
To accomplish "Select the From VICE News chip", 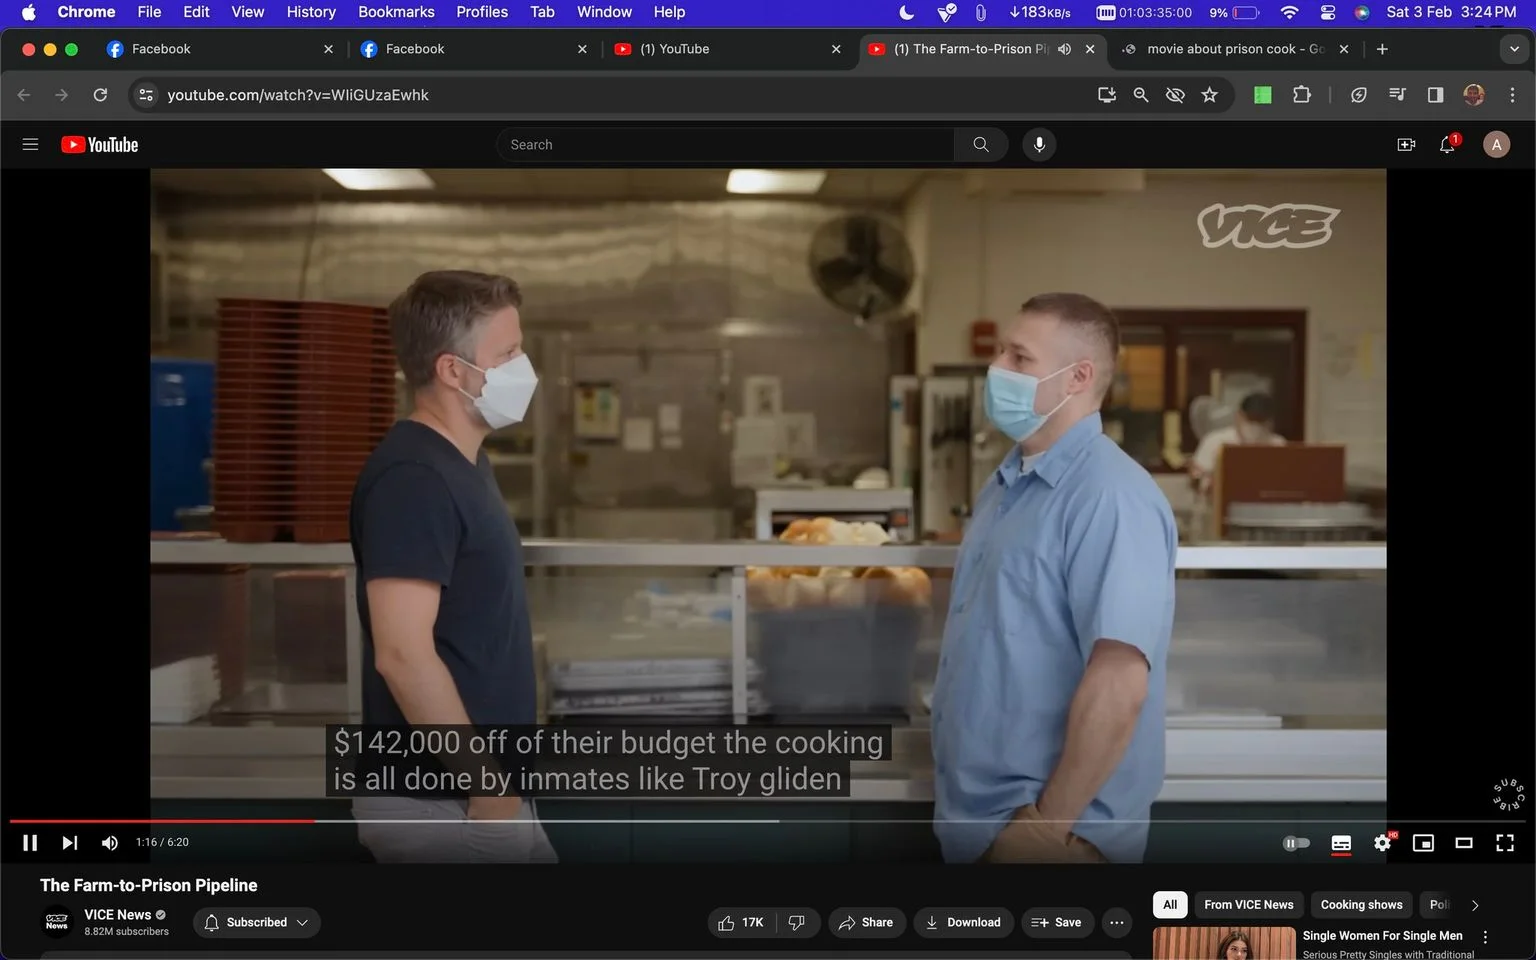I will [1248, 904].
